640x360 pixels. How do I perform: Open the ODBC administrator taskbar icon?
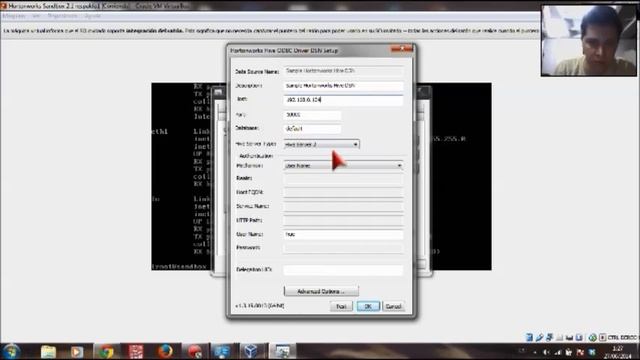click(x=282, y=351)
